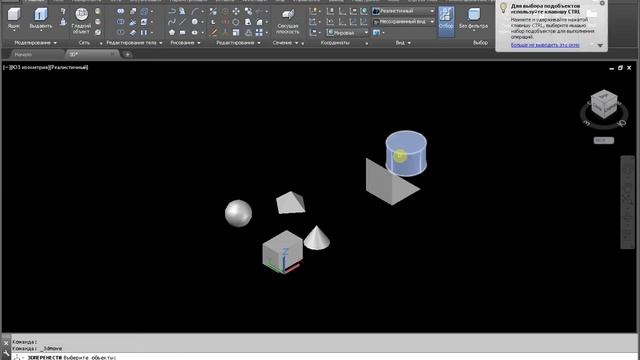Image resolution: width=640 pixels, height=360 pixels.
Task: Select the Polygon drawing tool
Action: (172, 32)
